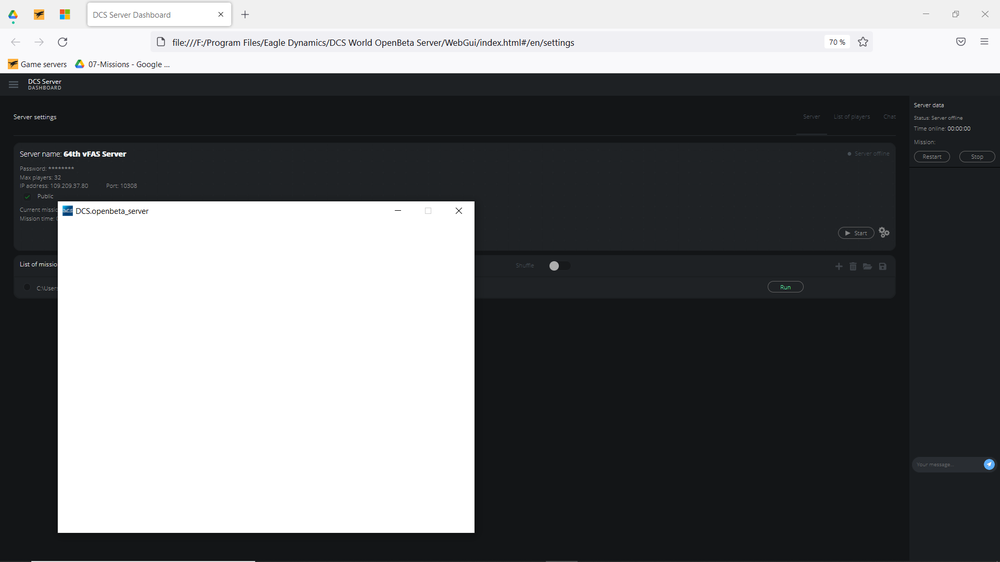
Task: Focus the Your message chat field
Action: [x=948, y=464]
